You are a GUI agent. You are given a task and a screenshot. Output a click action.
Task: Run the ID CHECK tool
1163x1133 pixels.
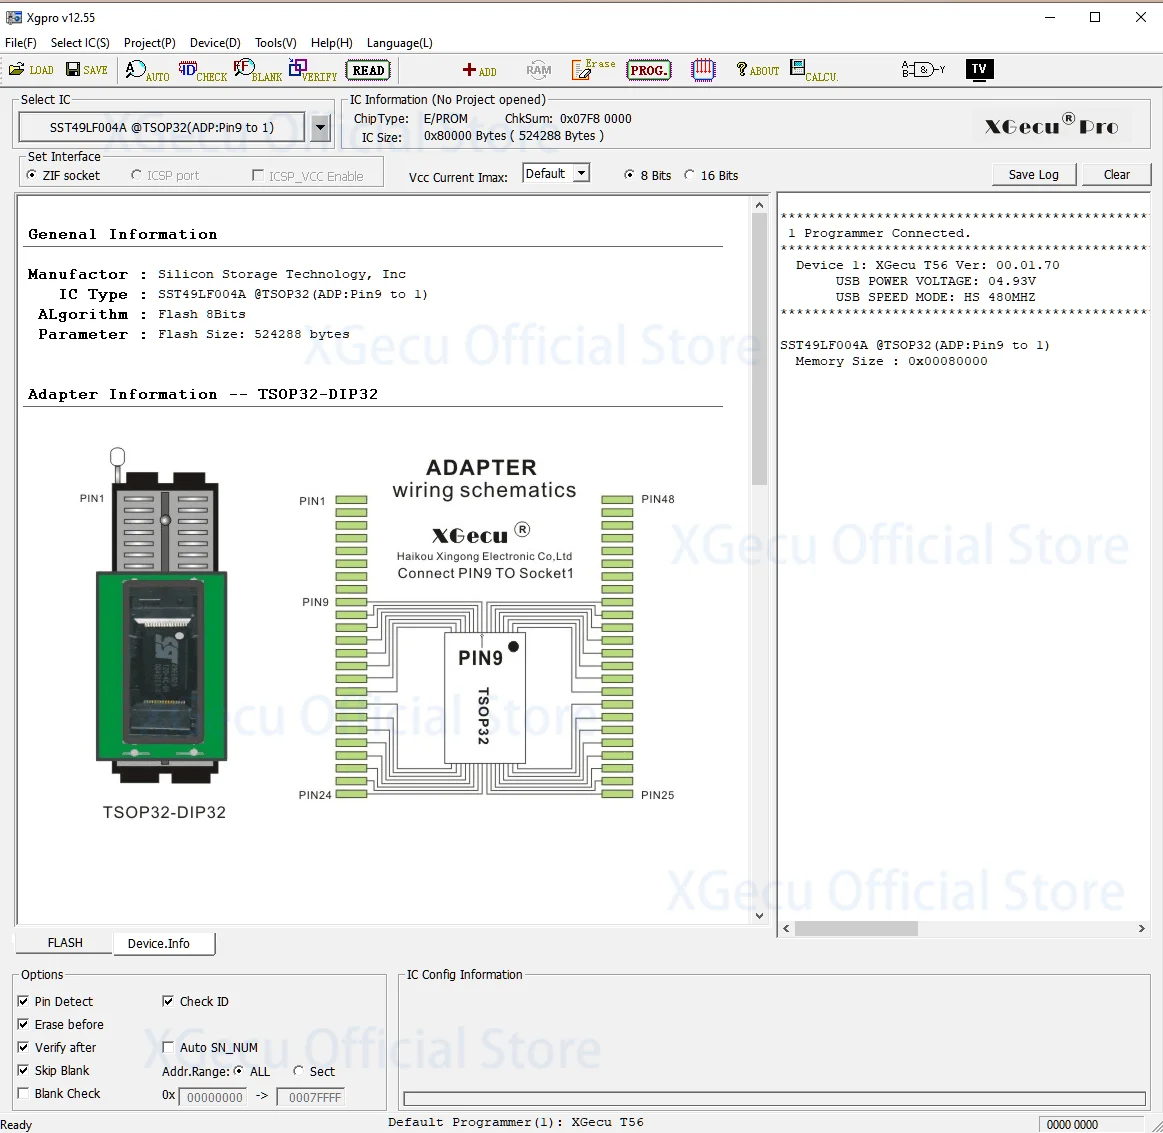point(202,70)
